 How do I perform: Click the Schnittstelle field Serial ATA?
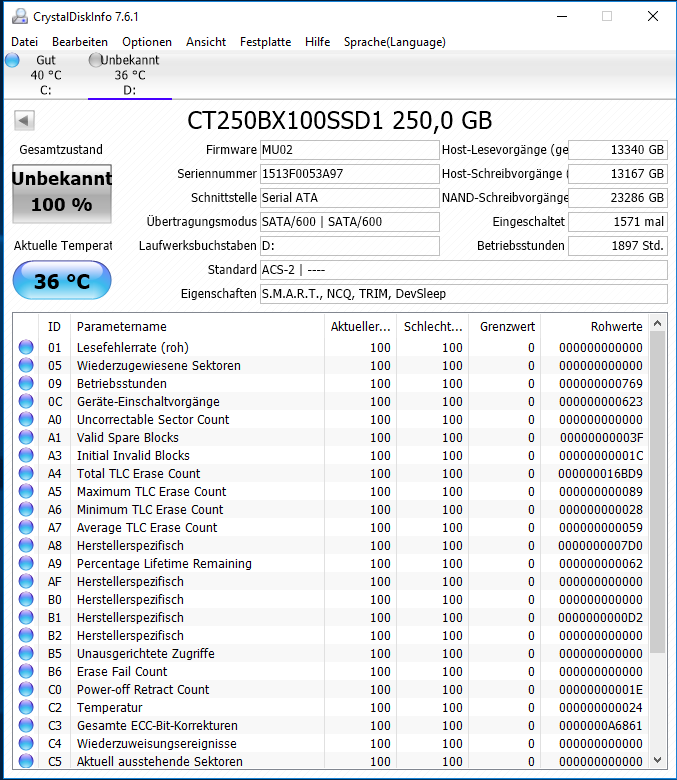(350, 197)
